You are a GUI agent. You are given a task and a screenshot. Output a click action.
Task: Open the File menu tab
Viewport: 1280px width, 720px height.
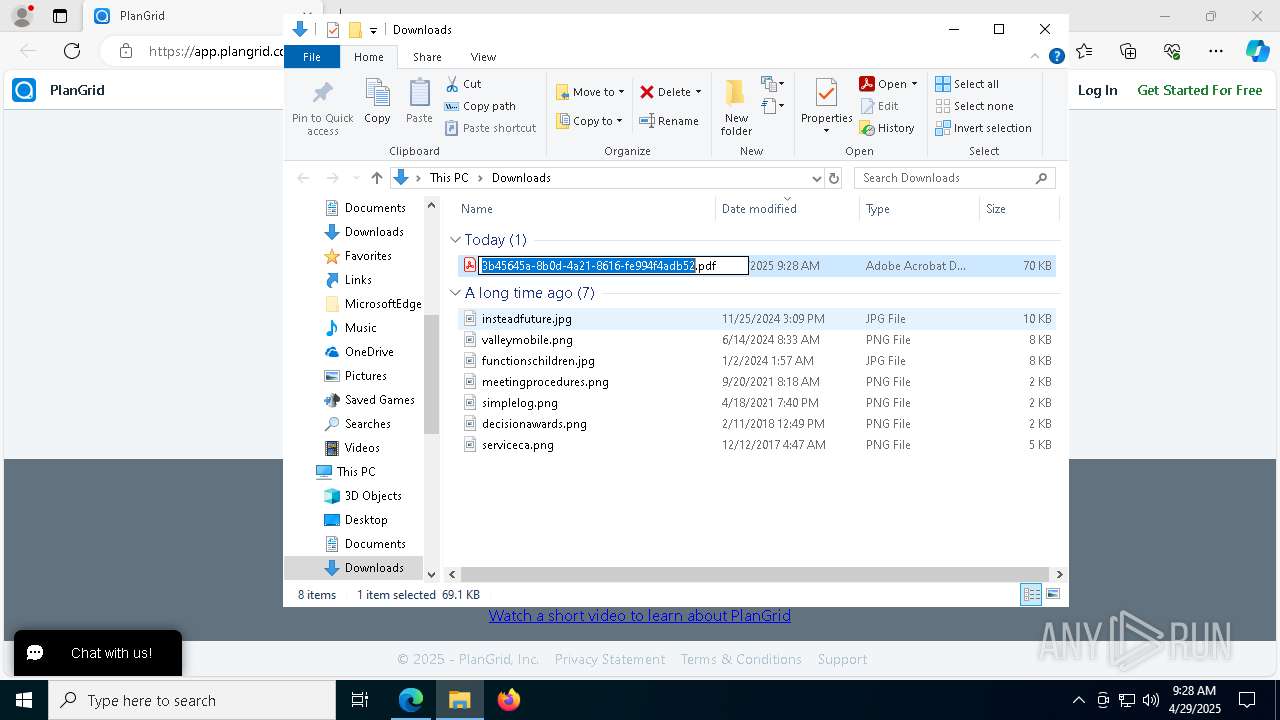pyautogui.click(x=312, y=57)
